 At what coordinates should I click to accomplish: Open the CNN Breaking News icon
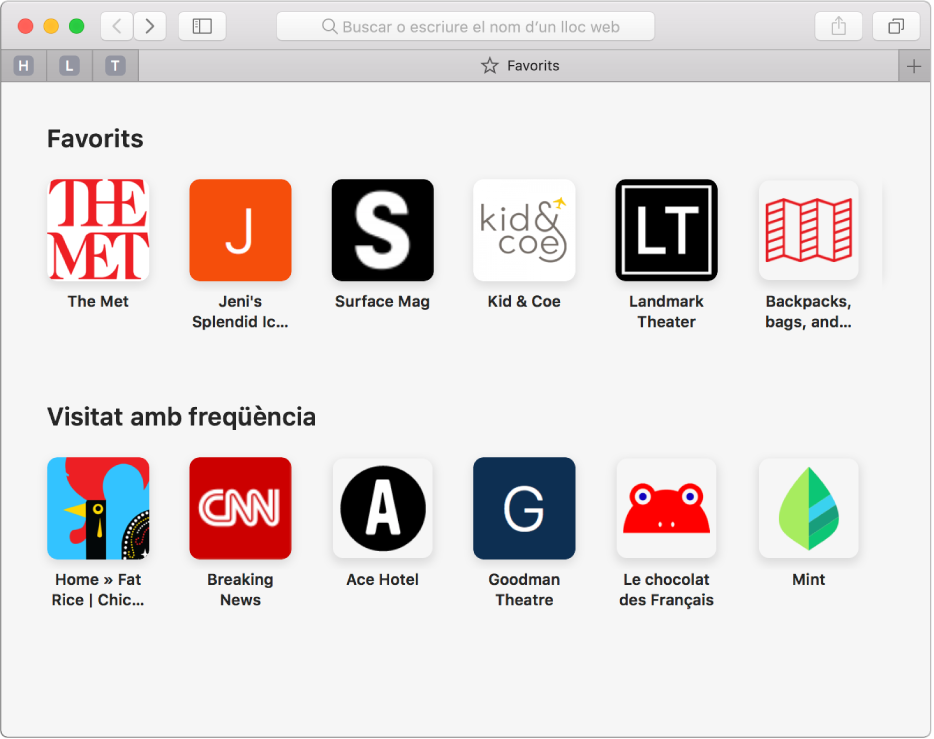(240, 508)
